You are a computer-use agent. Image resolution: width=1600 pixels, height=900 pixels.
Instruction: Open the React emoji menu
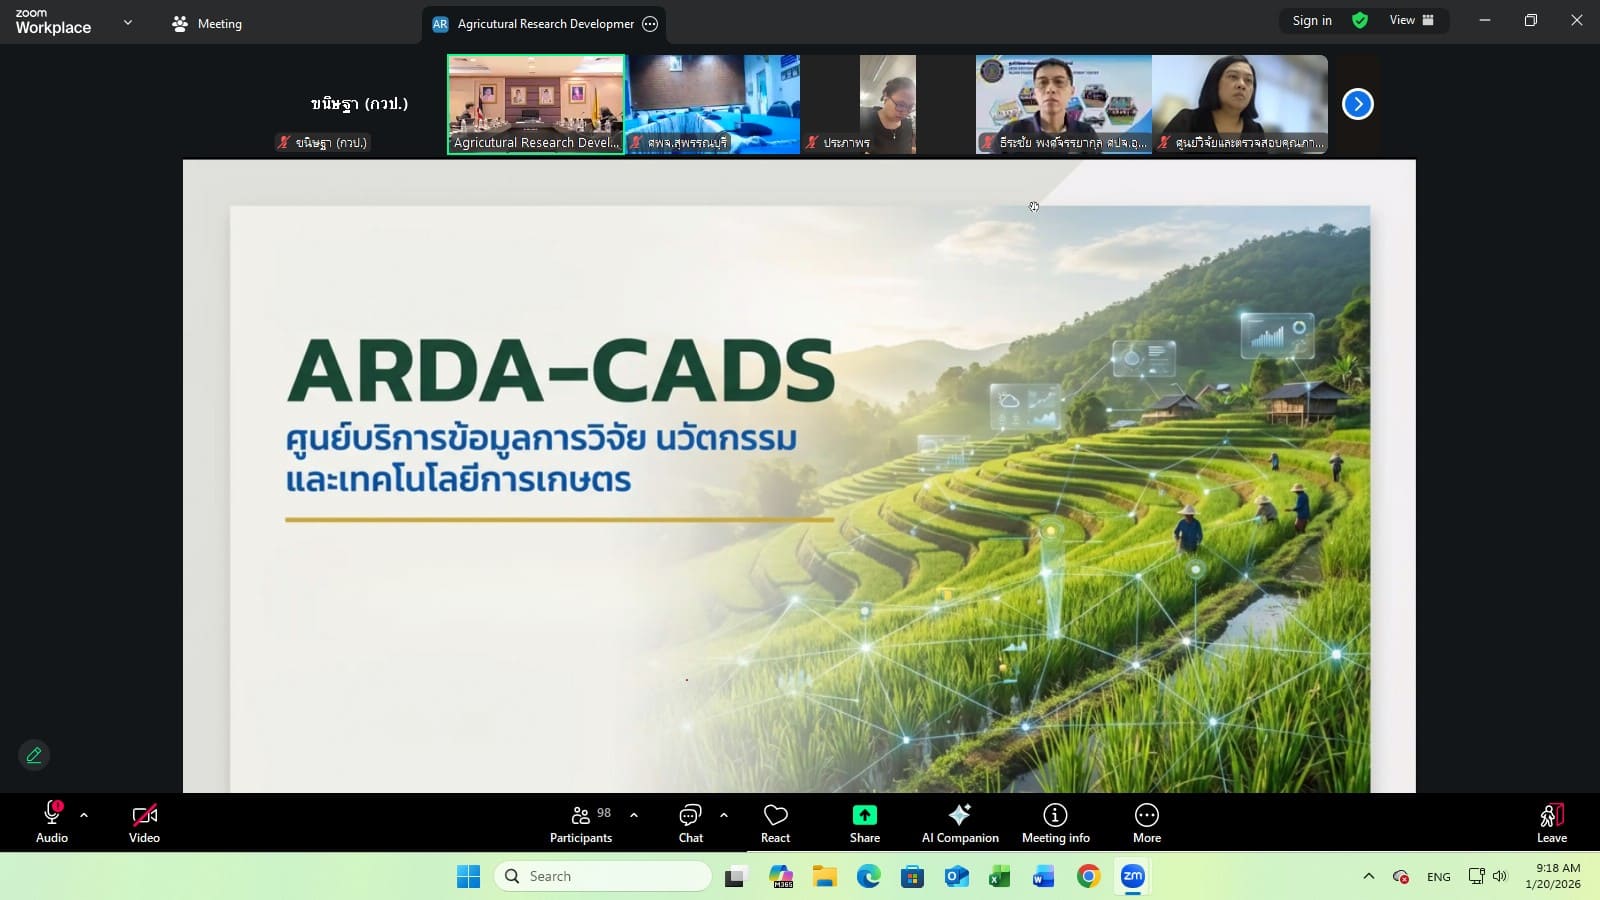pos(775,823)
